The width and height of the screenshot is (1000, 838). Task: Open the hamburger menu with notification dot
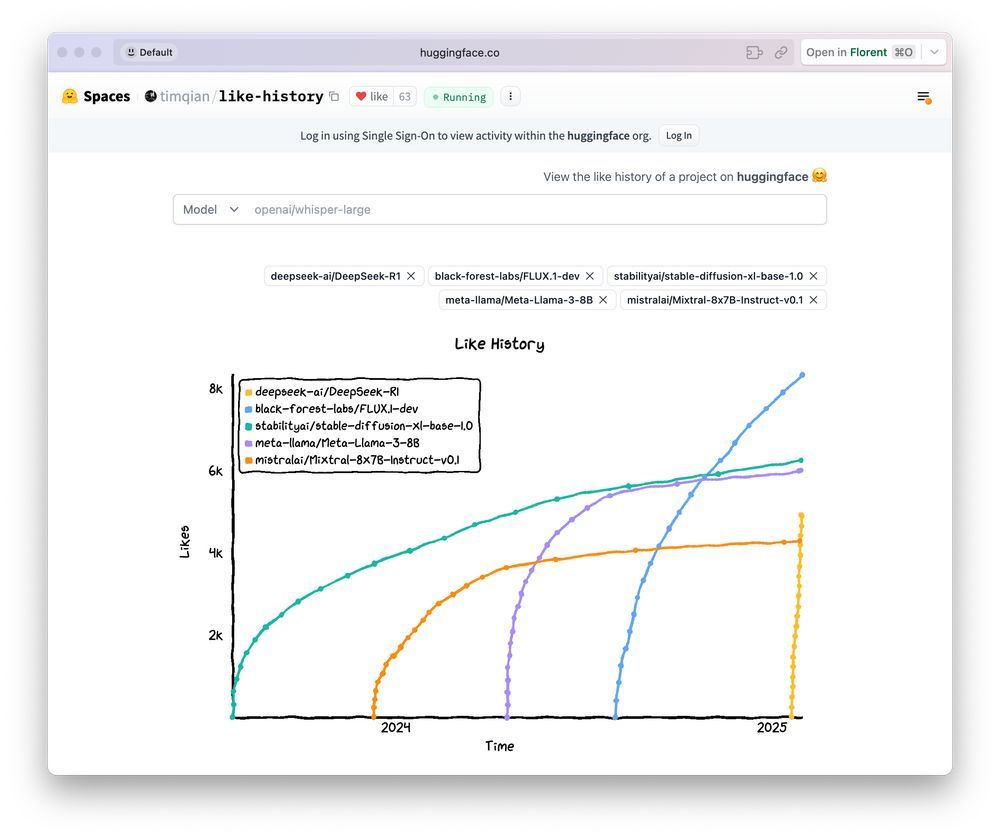(x=923, y=97)
